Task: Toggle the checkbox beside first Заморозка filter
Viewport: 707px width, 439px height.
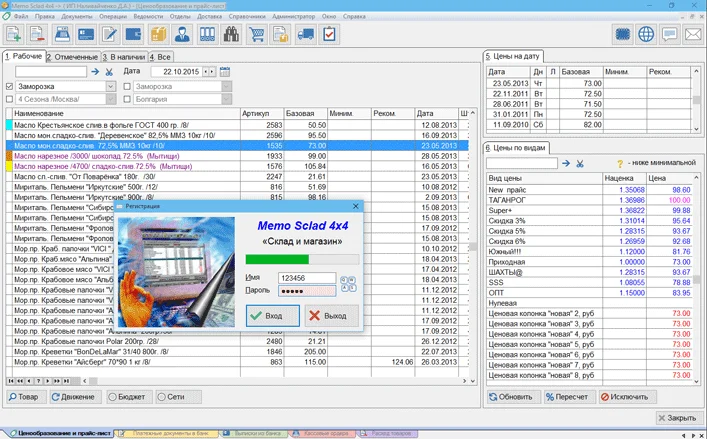Action: tap(10, 86)
